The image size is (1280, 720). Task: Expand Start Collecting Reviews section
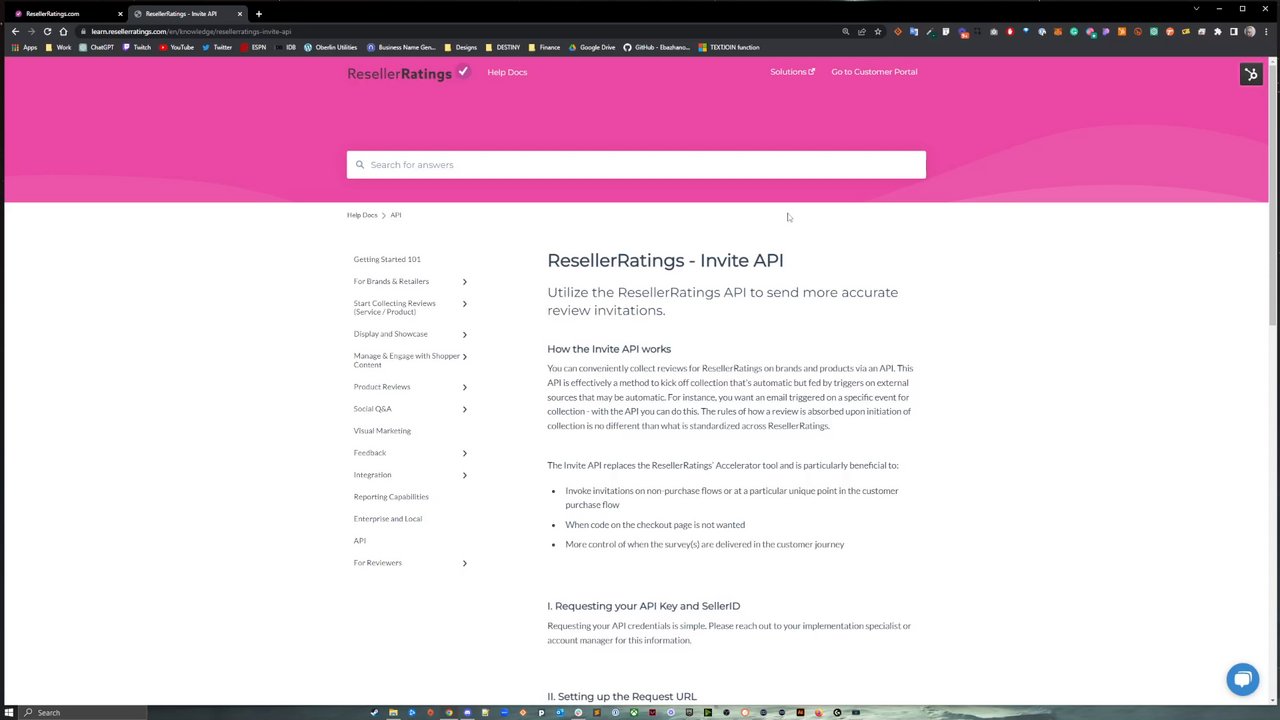464,304
